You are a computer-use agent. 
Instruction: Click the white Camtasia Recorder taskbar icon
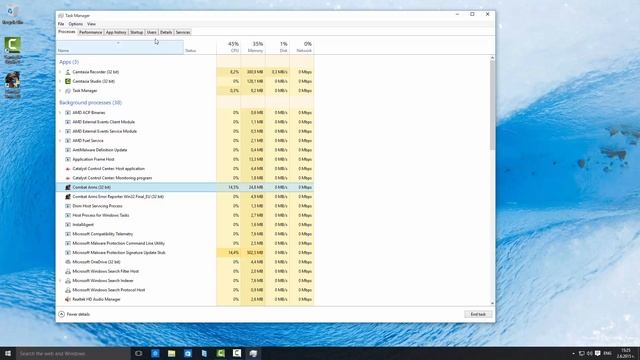coord(237,353)
